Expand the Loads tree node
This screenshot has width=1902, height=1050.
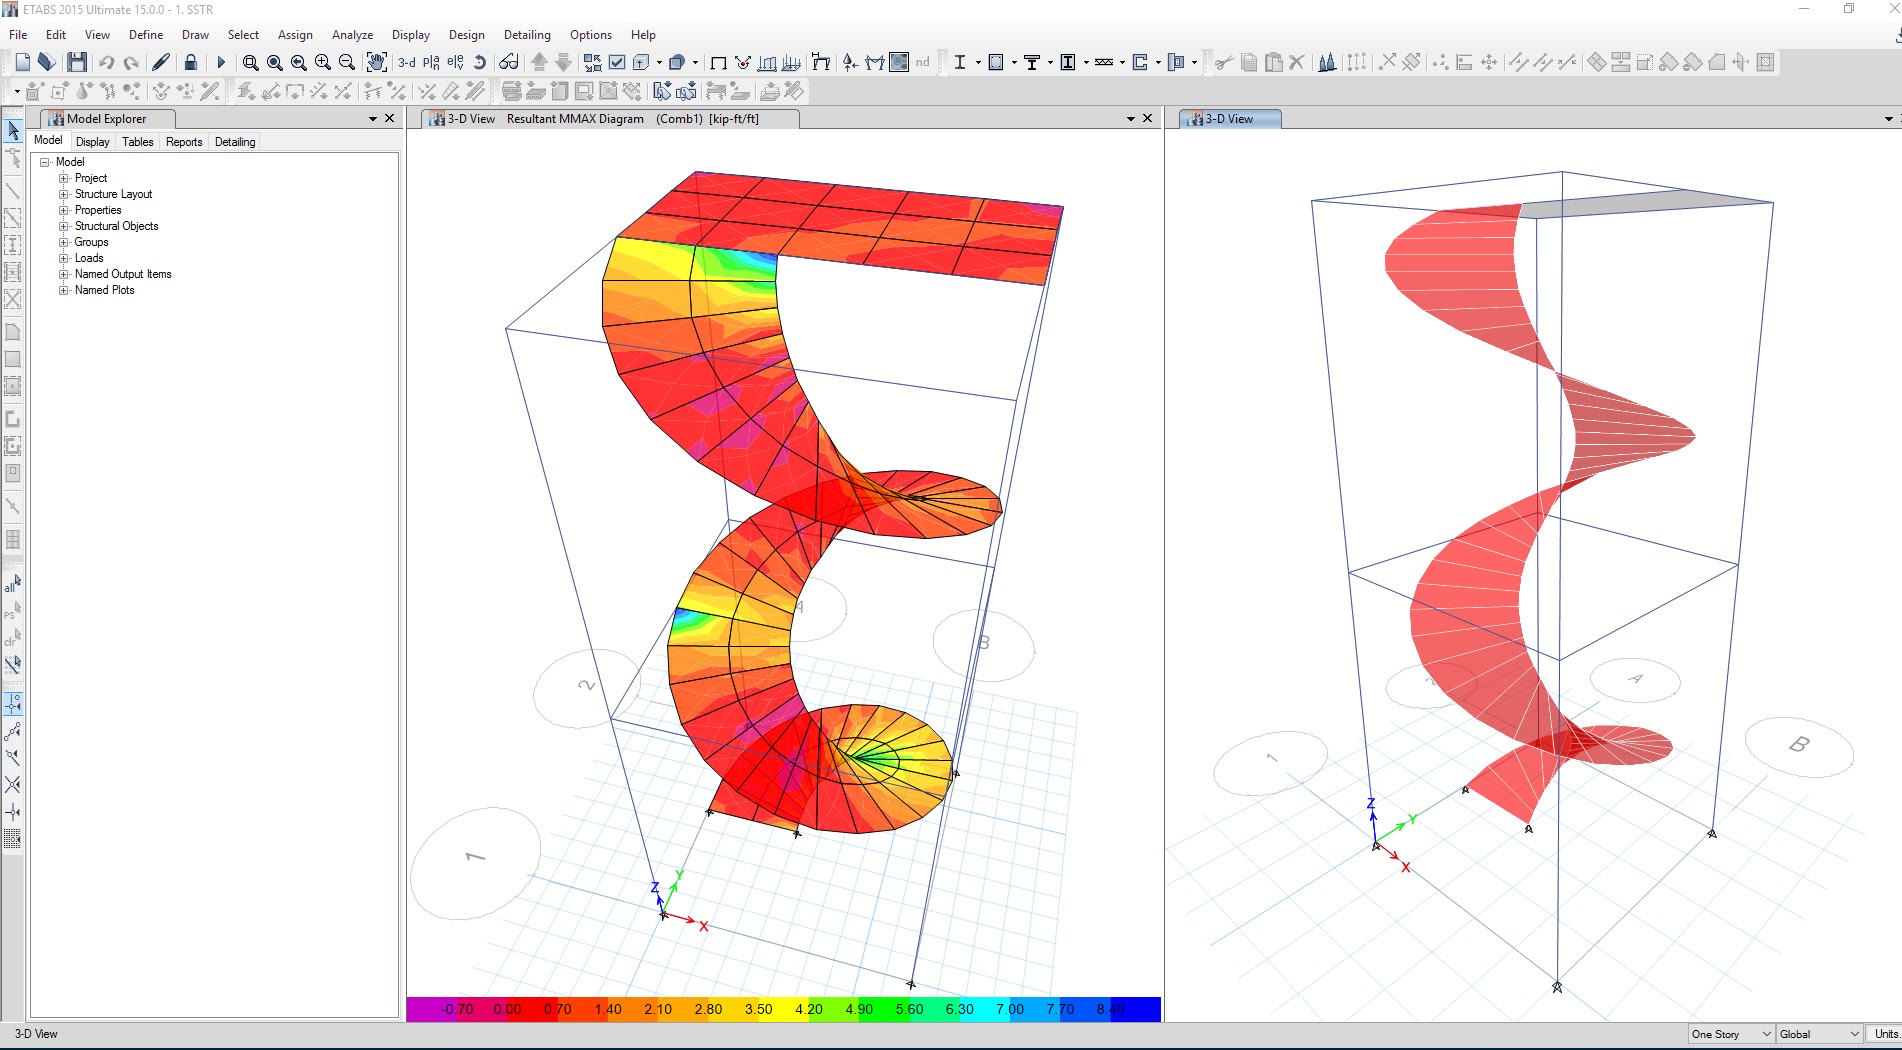(64, 258)
